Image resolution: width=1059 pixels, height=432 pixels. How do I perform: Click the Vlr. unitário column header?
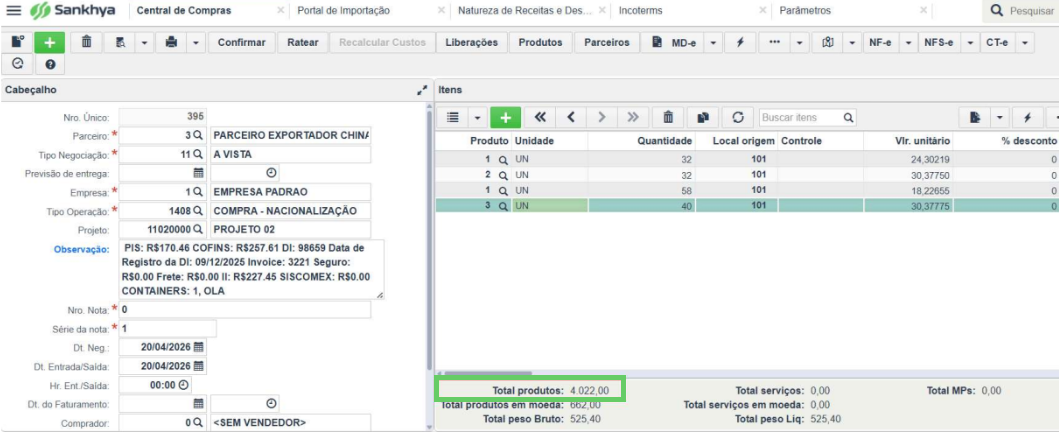point(908,141)
